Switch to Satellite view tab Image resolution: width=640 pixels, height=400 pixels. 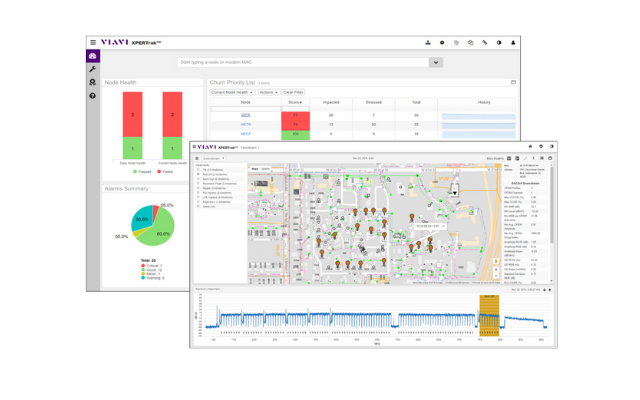coord(265,169)
